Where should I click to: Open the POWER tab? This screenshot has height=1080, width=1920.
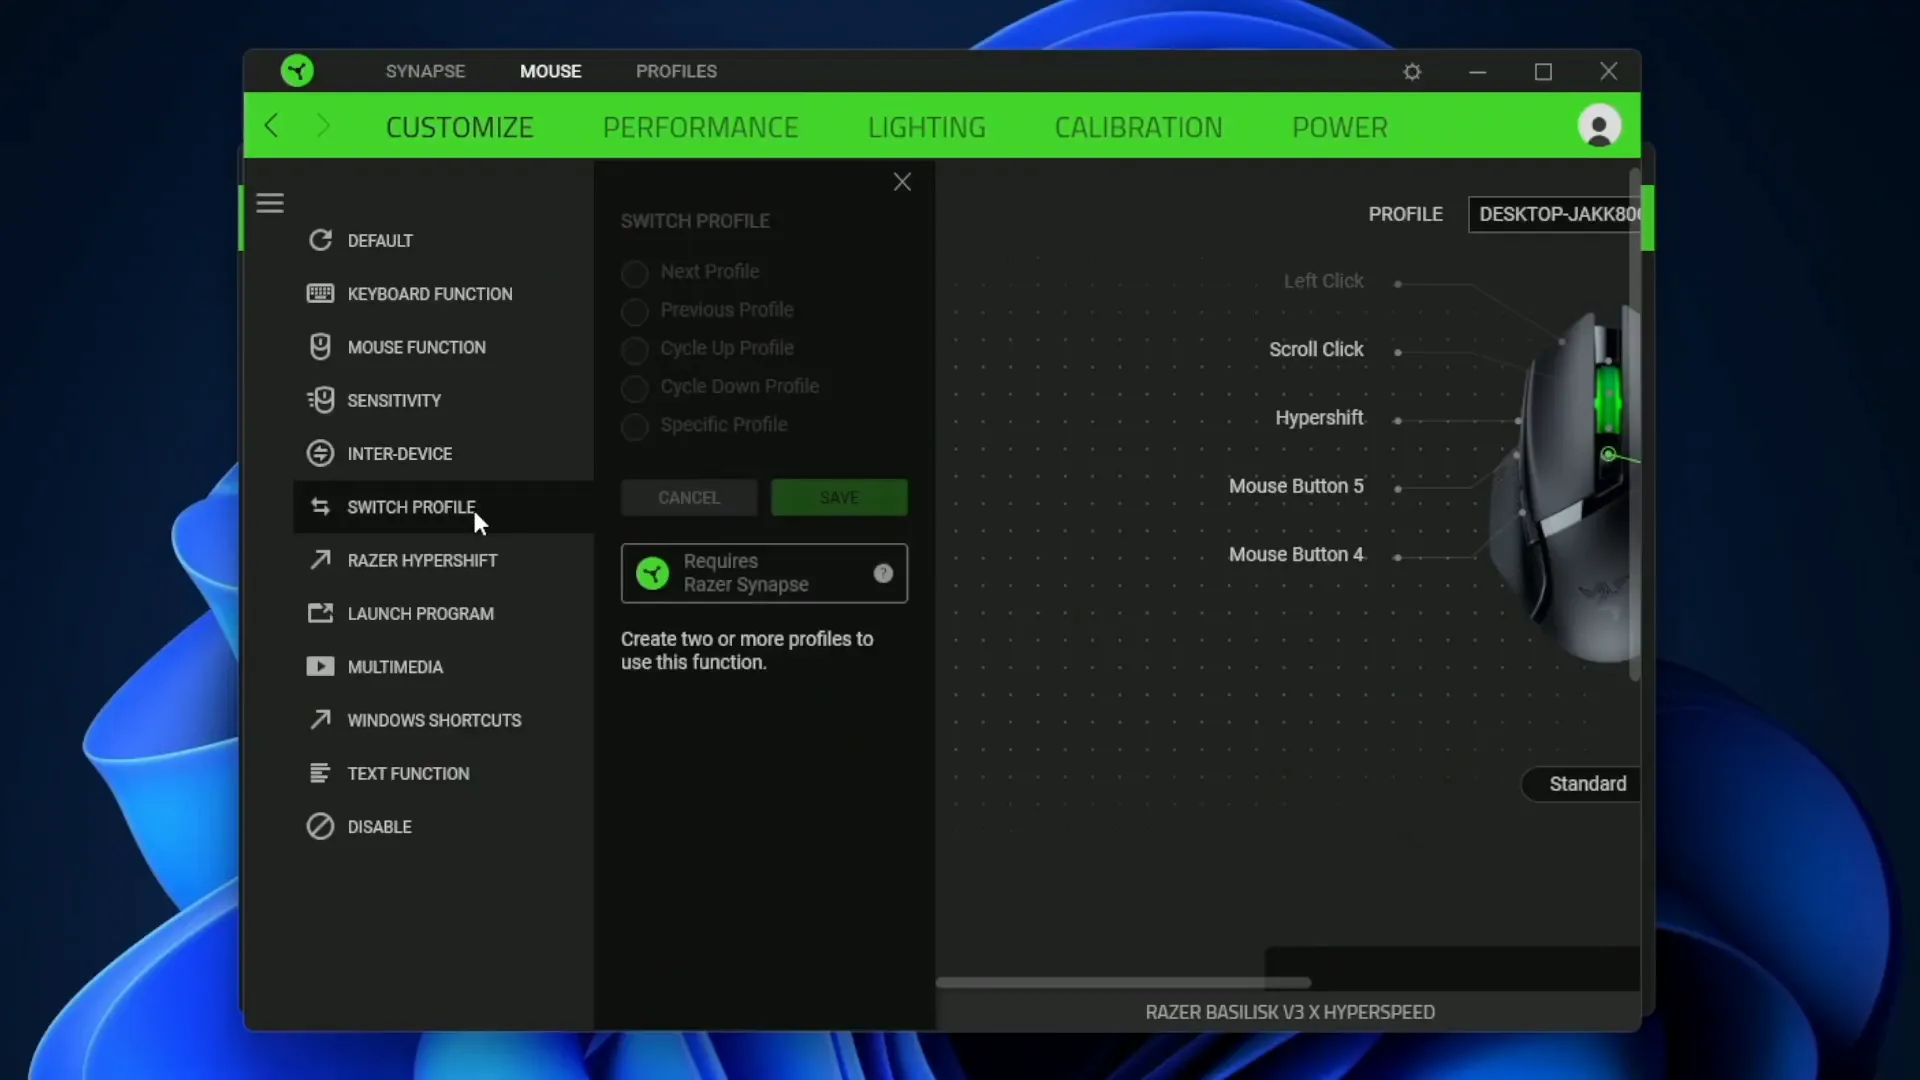pos(1339,127)
